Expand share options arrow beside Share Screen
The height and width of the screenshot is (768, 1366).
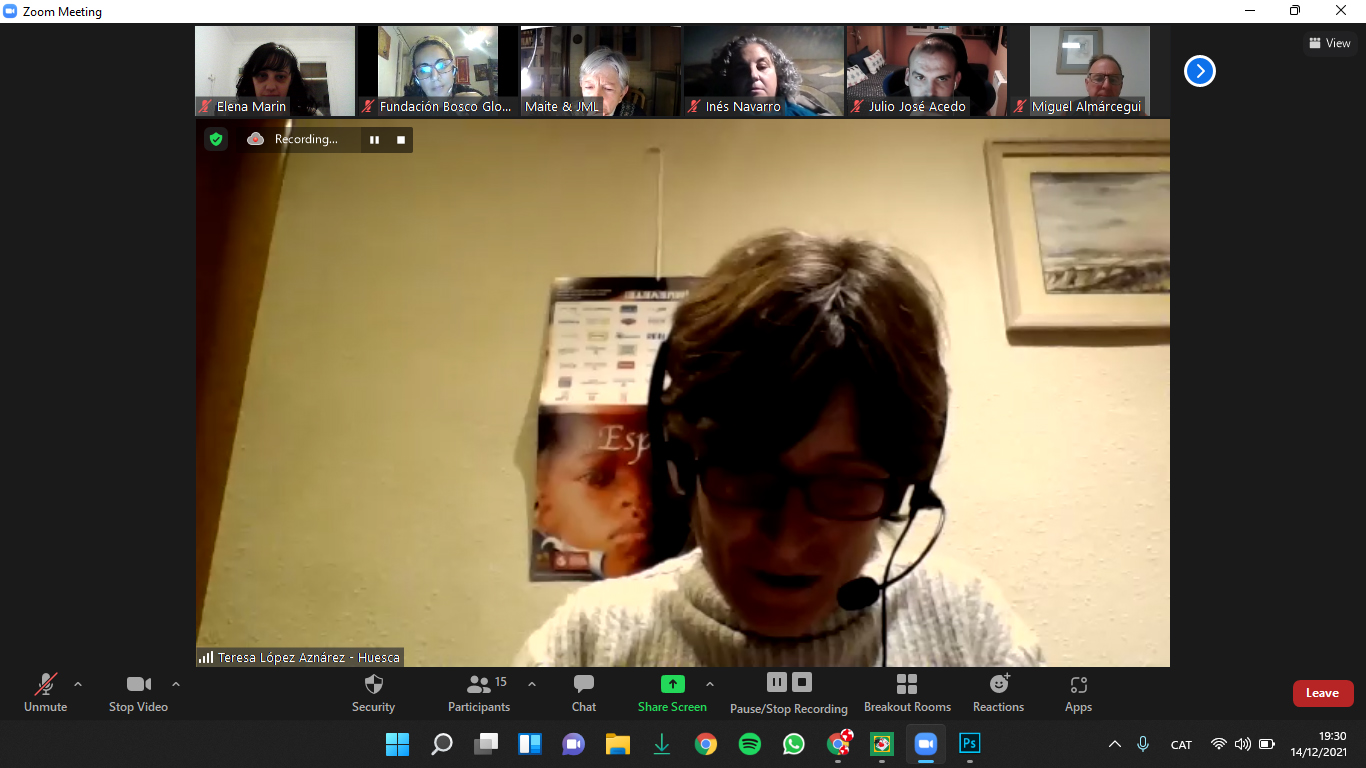[x=710, y=685]
